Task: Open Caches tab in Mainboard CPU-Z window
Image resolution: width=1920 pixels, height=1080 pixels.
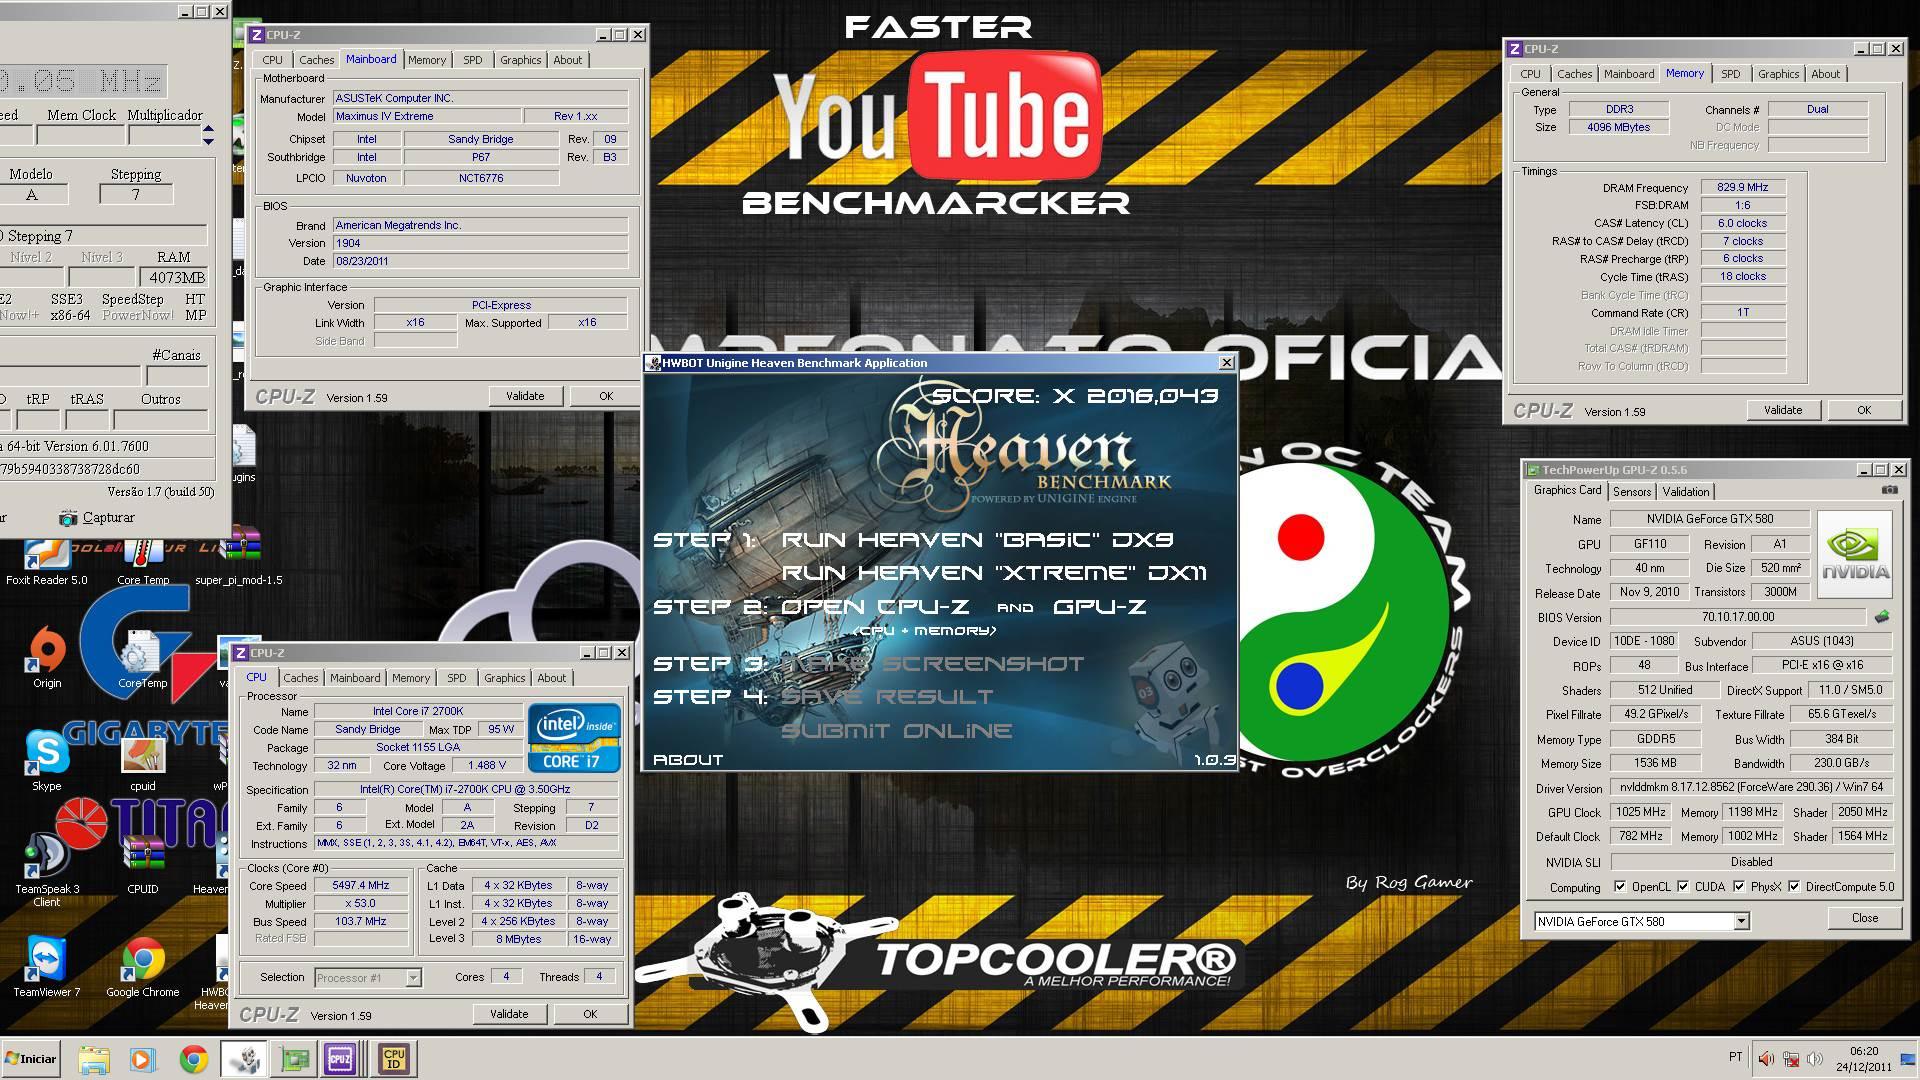Action: (x=316, y=60)
